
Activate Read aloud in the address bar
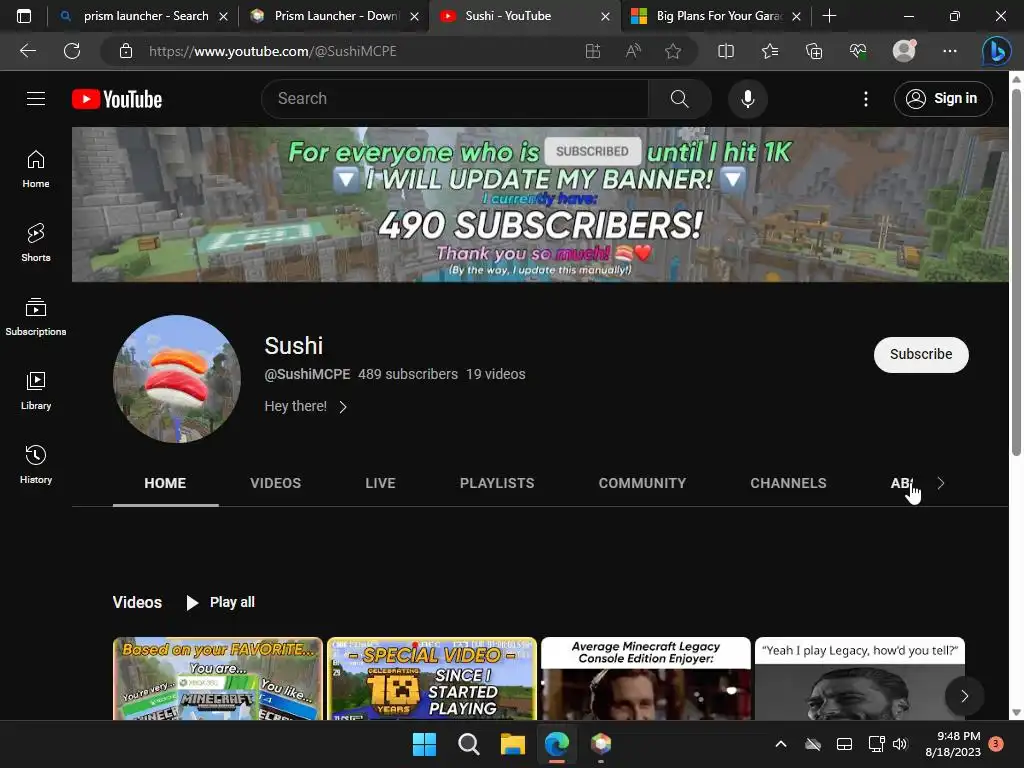[x=633, y=51]
